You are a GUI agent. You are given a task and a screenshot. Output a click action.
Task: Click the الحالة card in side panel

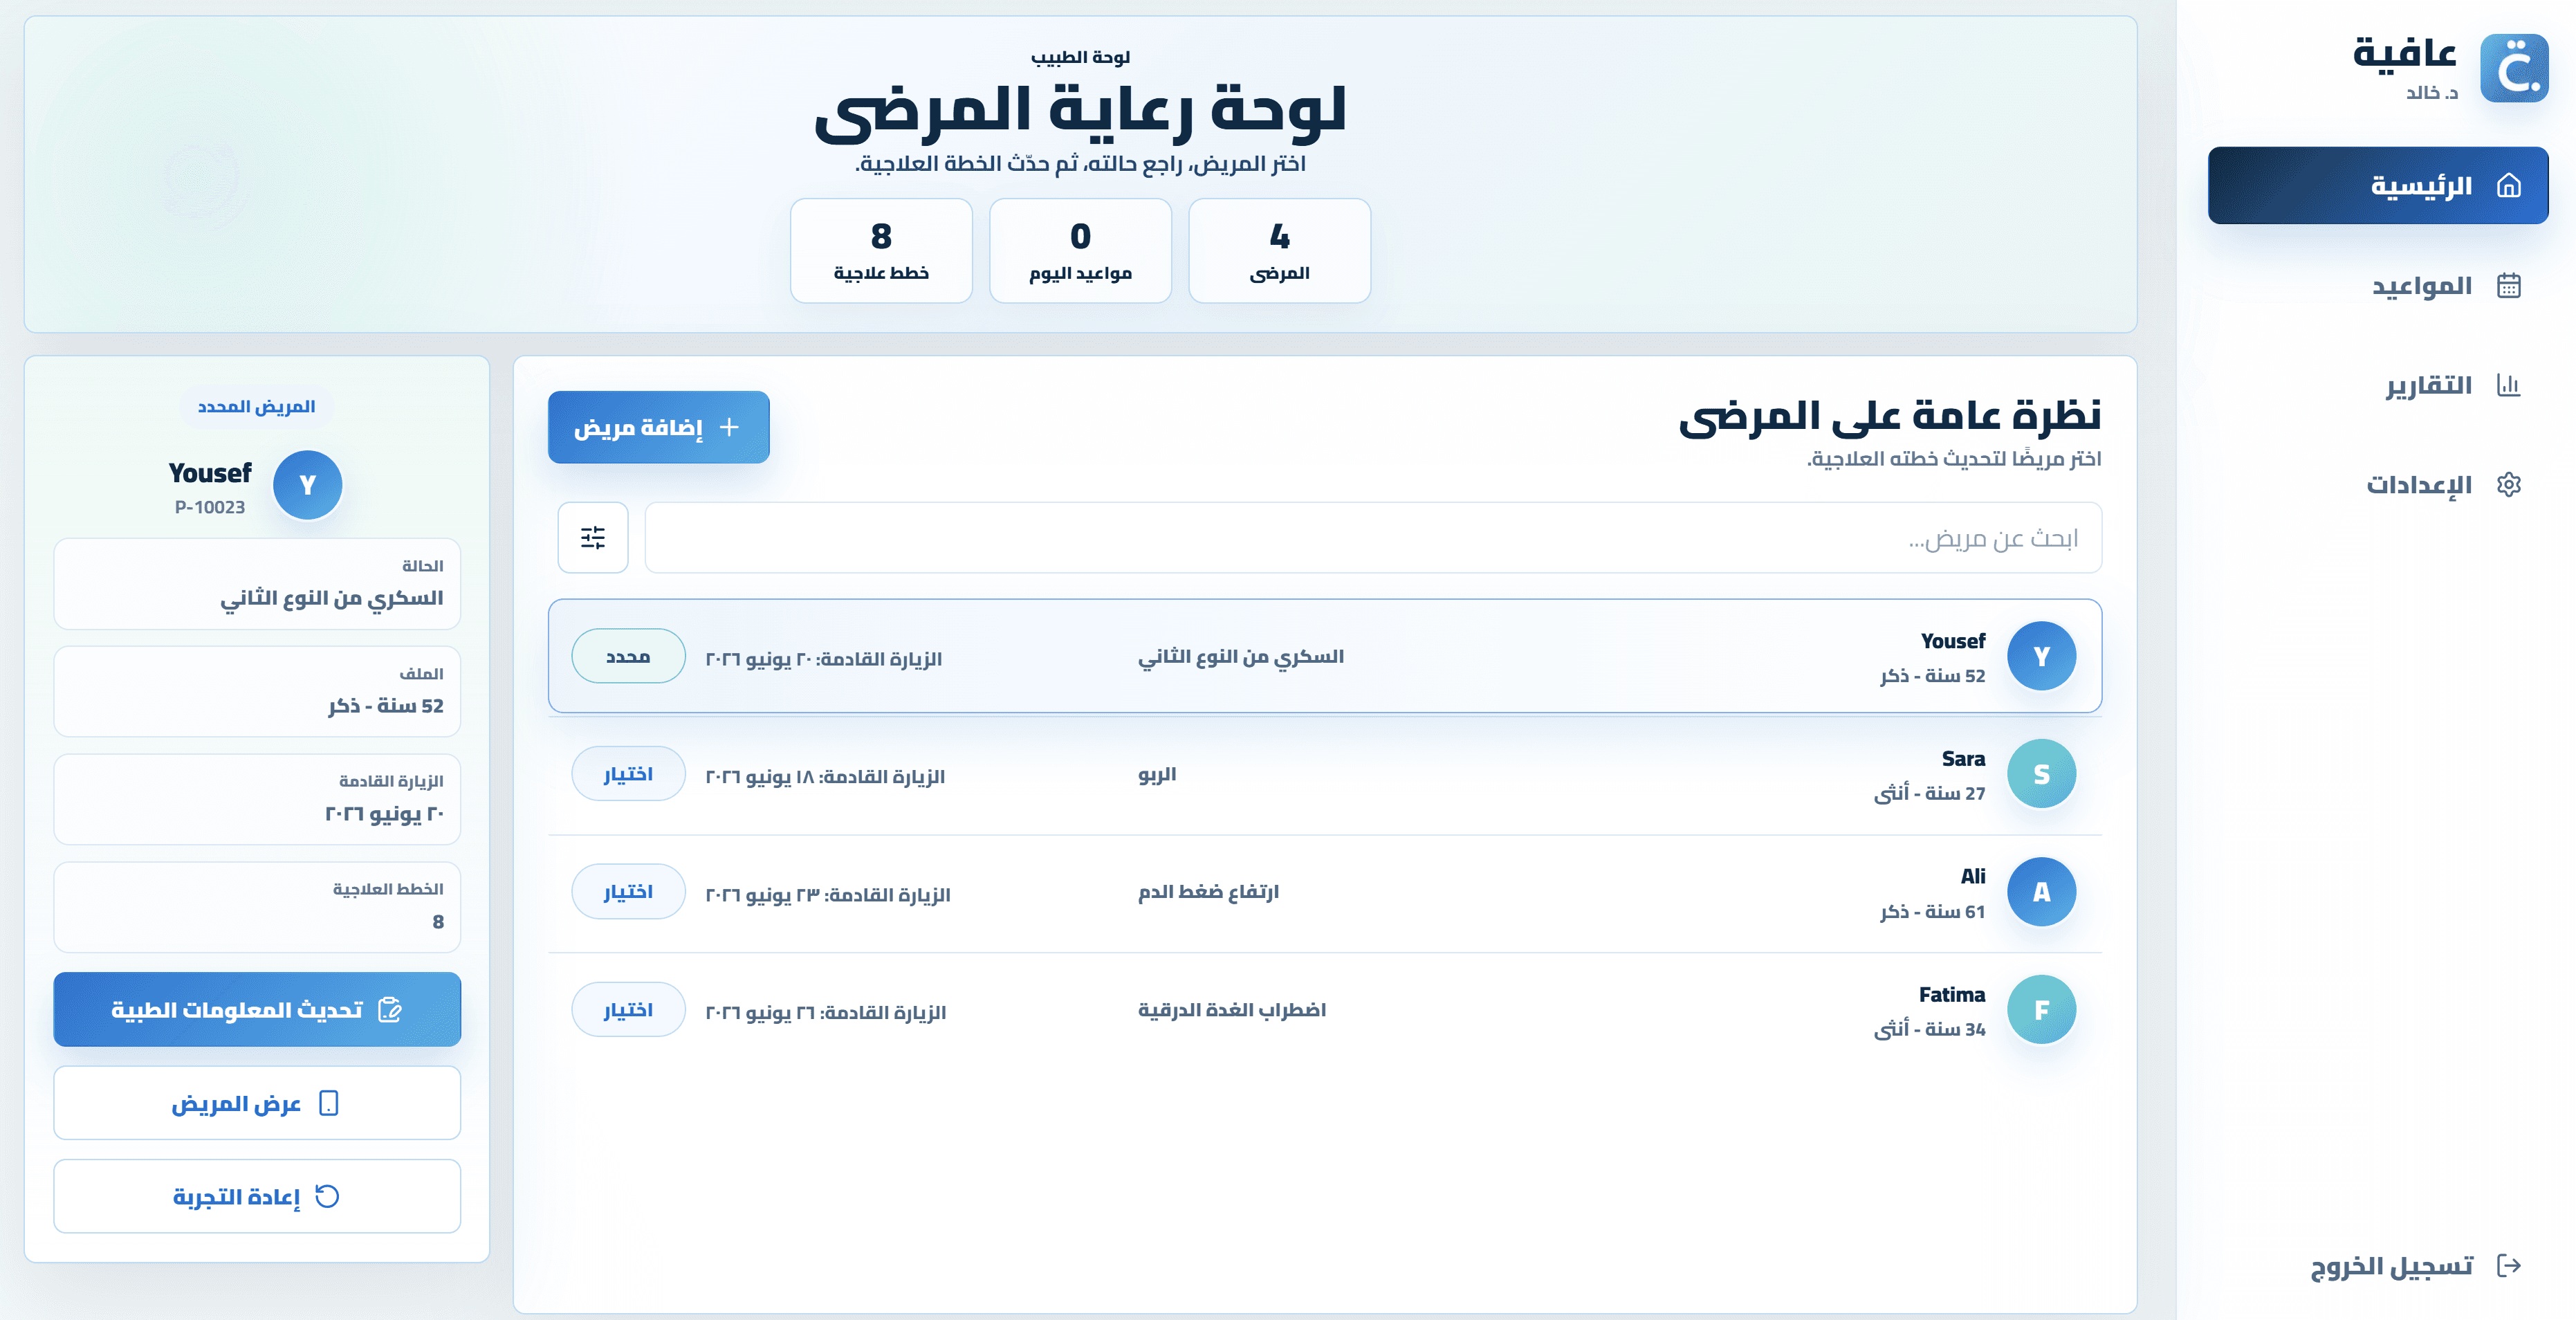[x=257, y=584]
